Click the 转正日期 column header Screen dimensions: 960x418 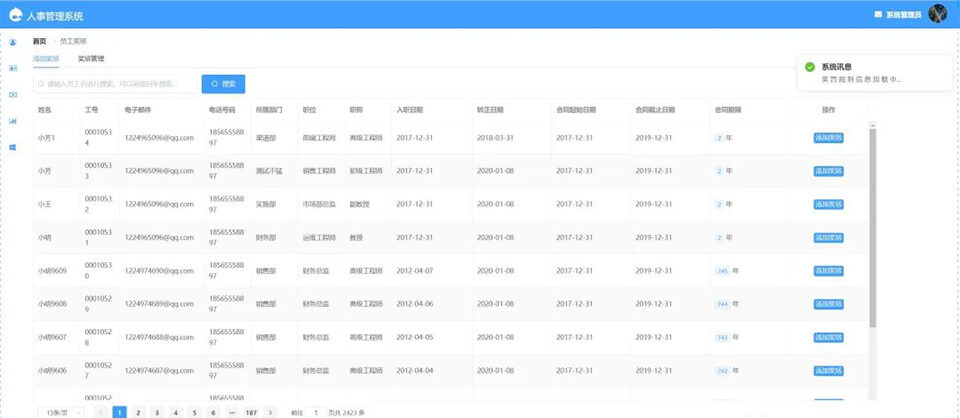[490, 110]
